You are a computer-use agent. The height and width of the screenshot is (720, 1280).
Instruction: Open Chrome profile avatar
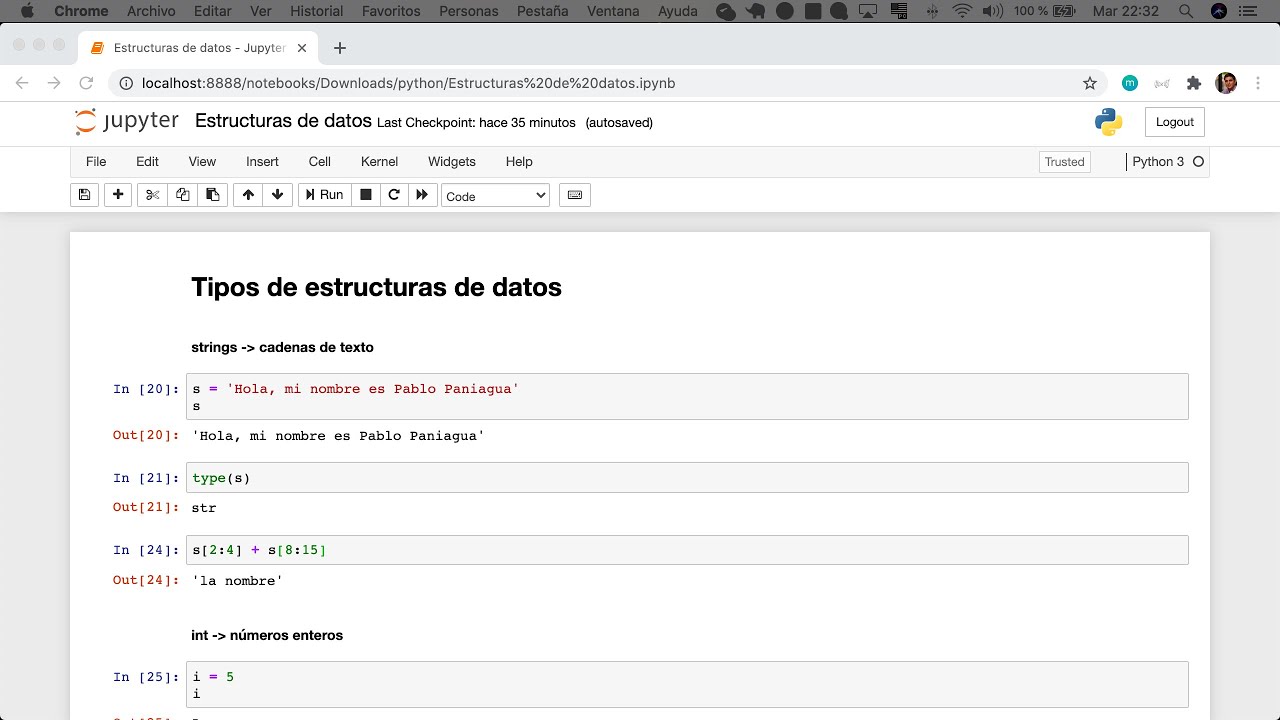click(x=1226, y=83)
